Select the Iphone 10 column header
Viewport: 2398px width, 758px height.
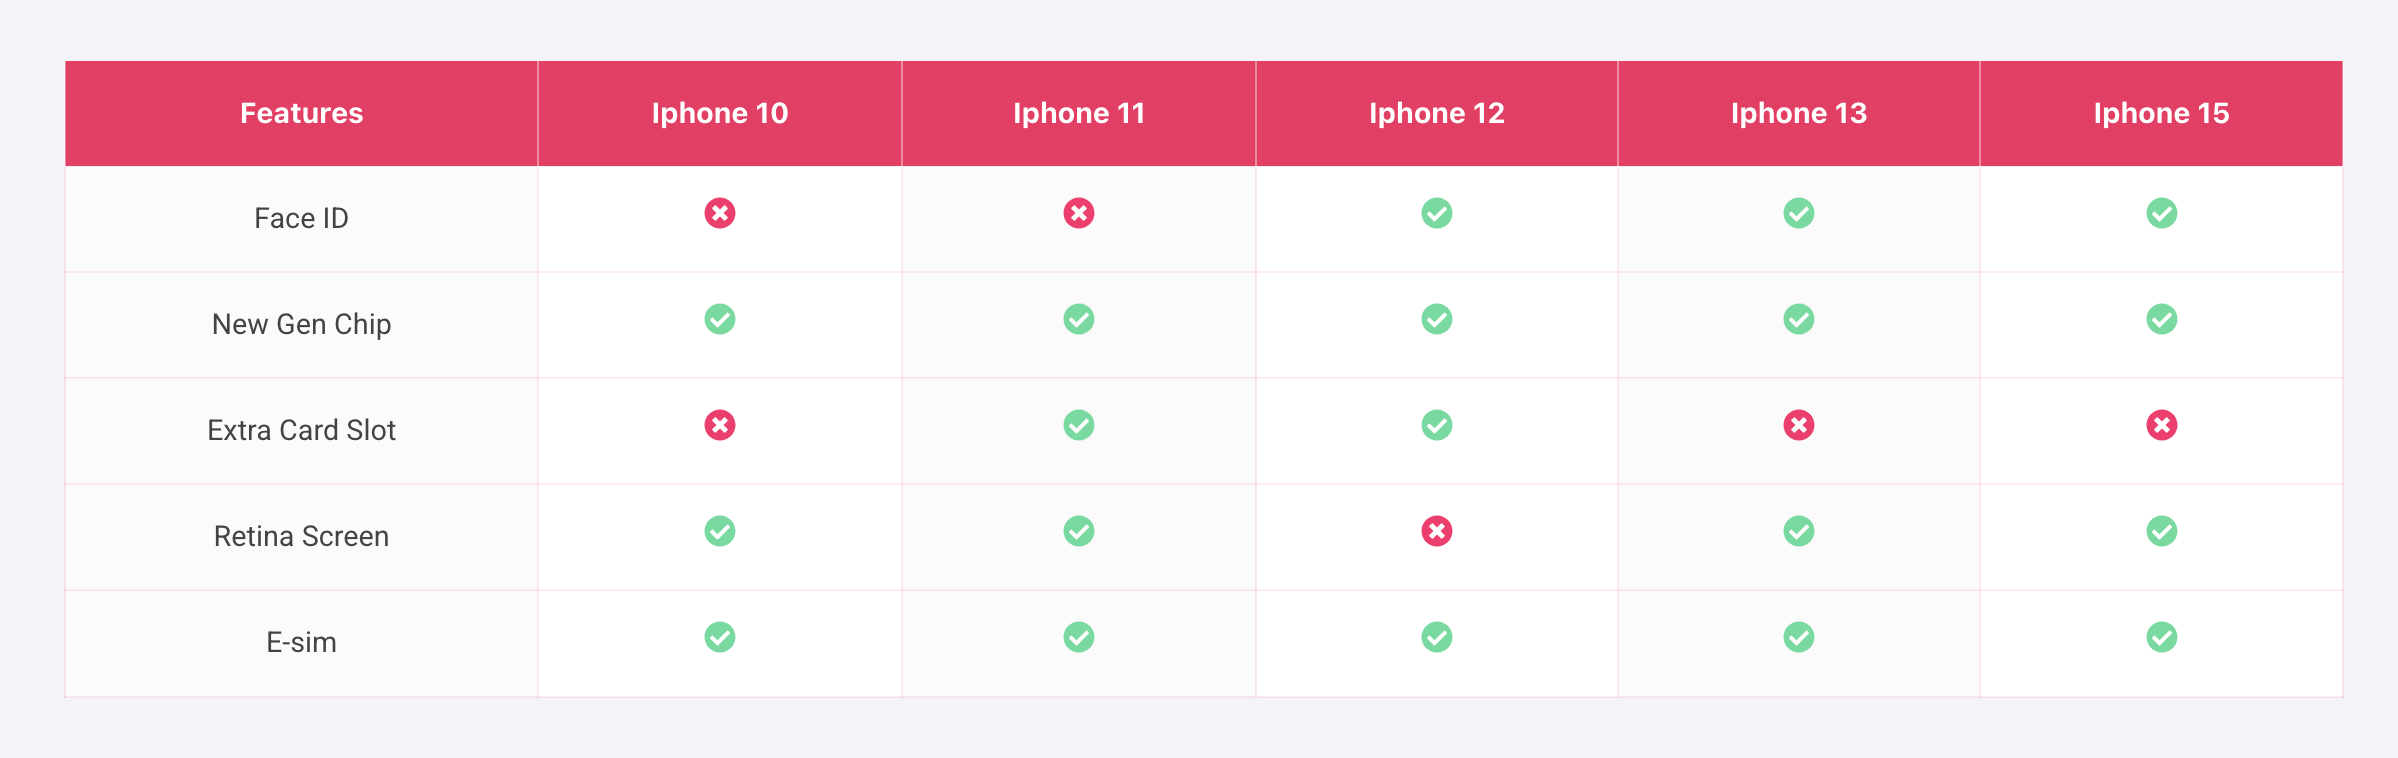[x=720, y=113]
